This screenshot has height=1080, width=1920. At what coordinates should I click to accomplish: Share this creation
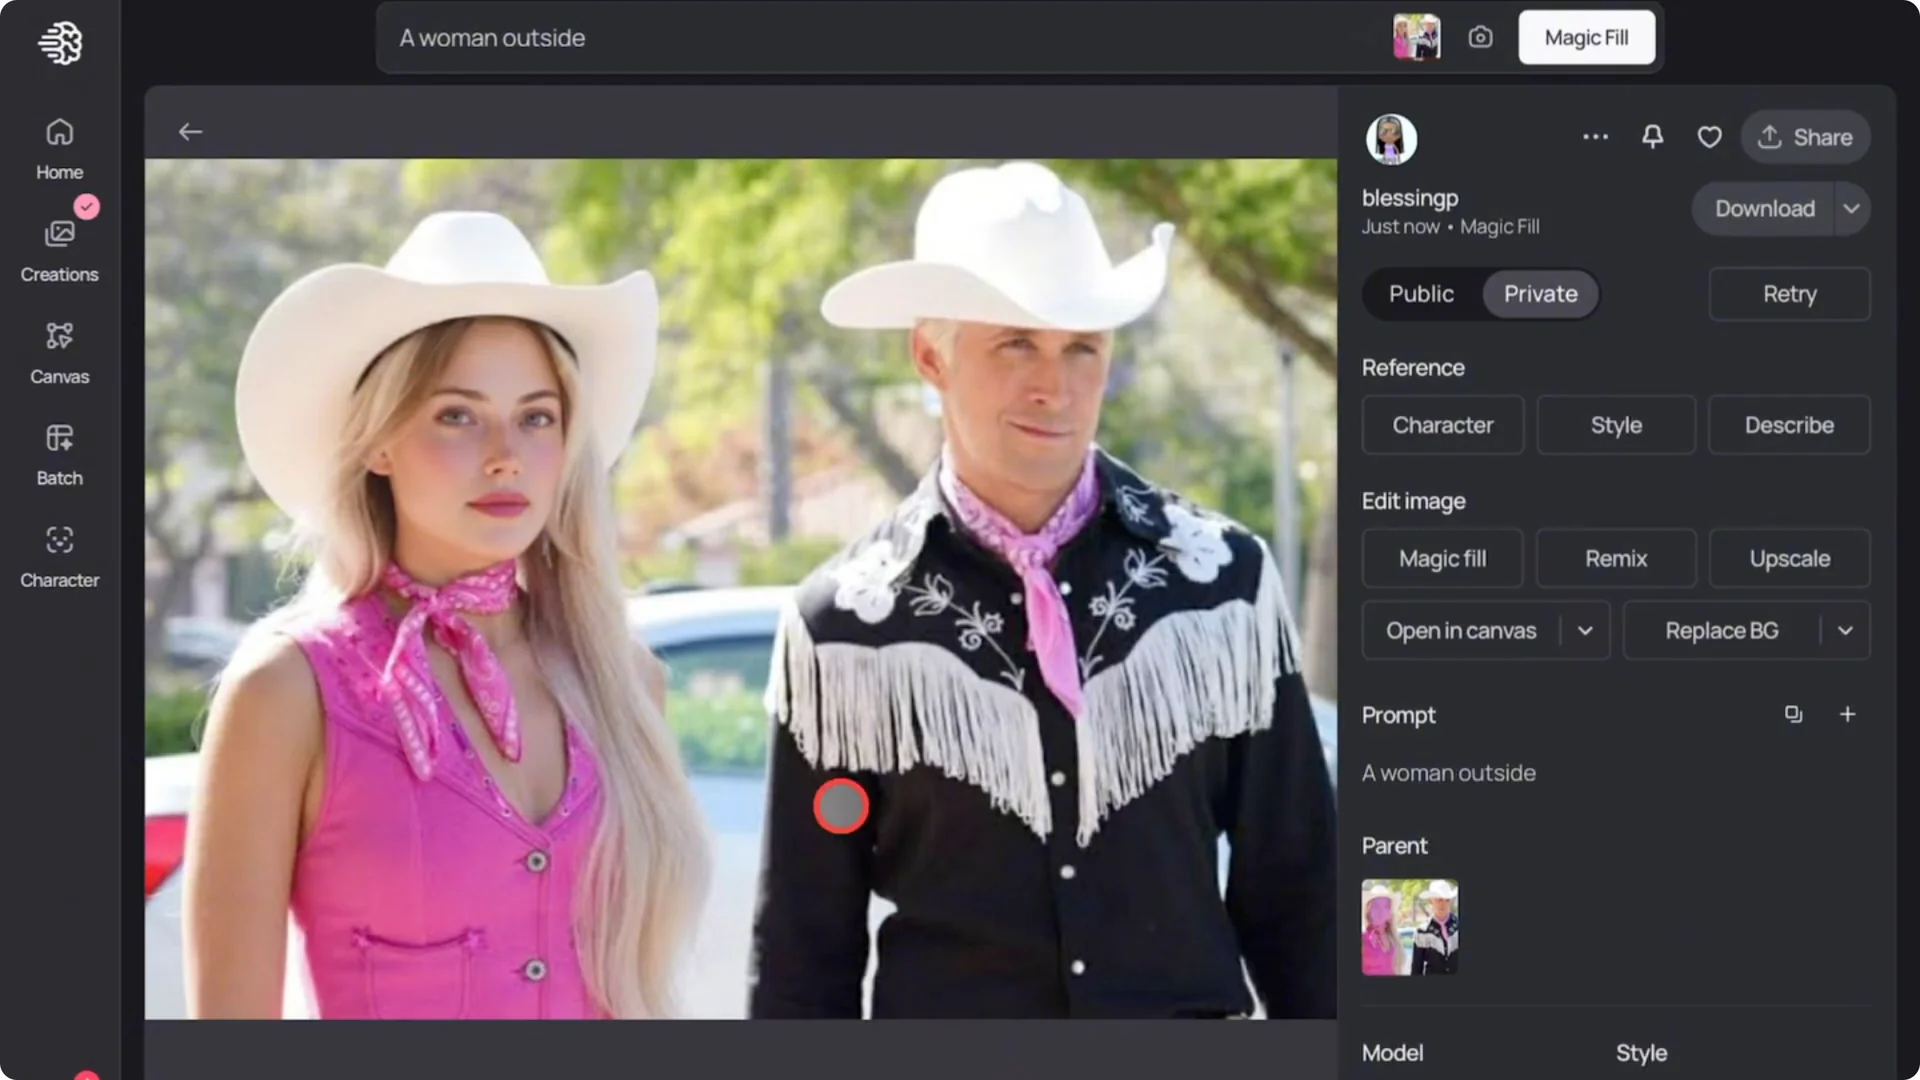[1805, 137]
